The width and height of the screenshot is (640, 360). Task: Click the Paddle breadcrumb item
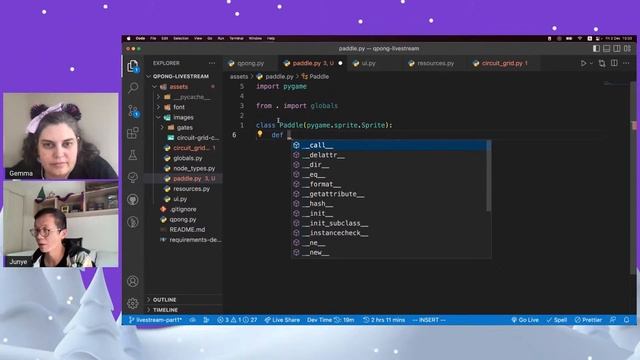click(316, 77)
